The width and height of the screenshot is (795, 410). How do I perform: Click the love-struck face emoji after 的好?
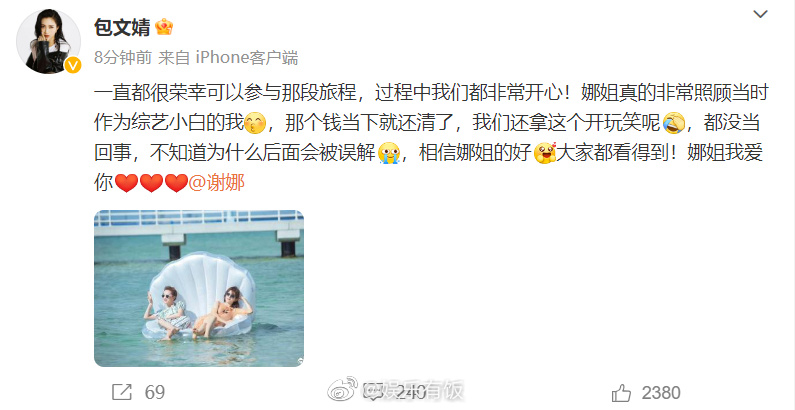pyautogui.click(x=545, y=153)
